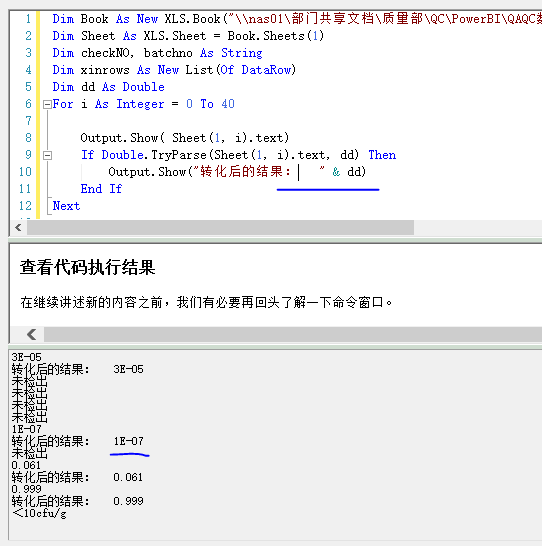Screen dimensions: 542x546
Task: Click the string '转化后的结果:' in line 10
Action: click(245, 172)
